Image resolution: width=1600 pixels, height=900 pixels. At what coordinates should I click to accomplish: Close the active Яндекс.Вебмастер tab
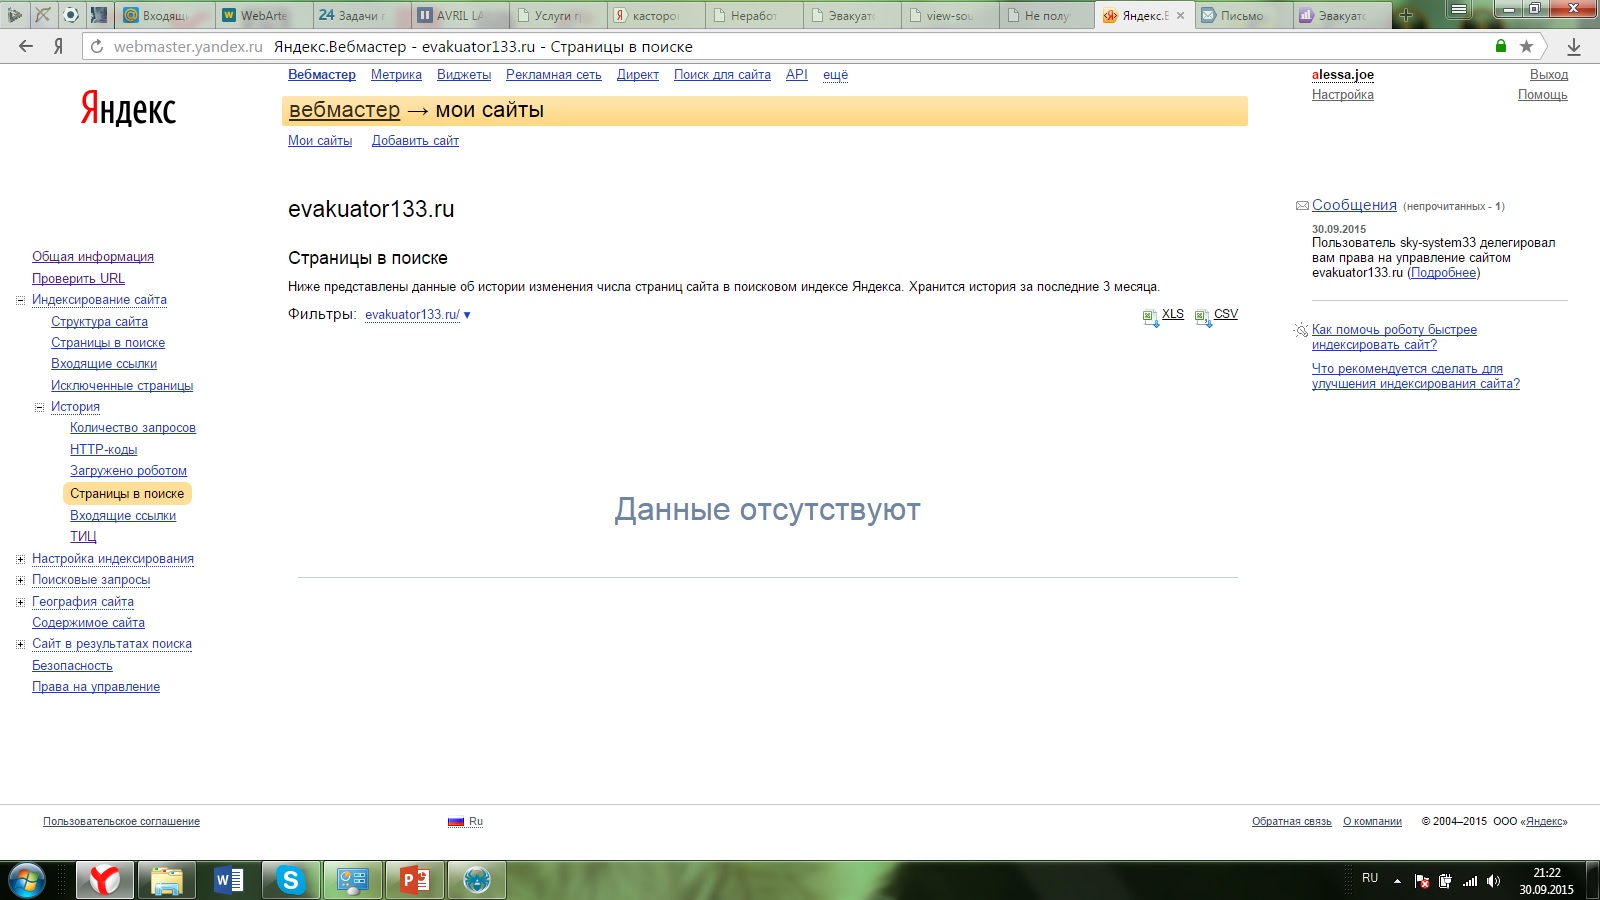[1180, 16]
